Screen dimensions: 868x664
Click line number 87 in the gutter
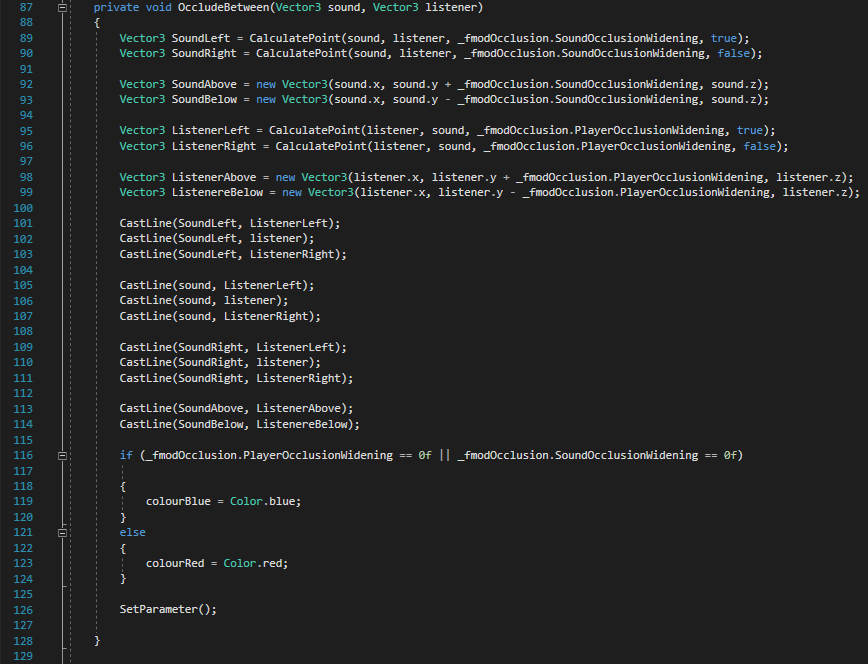[x=26, y=8]
